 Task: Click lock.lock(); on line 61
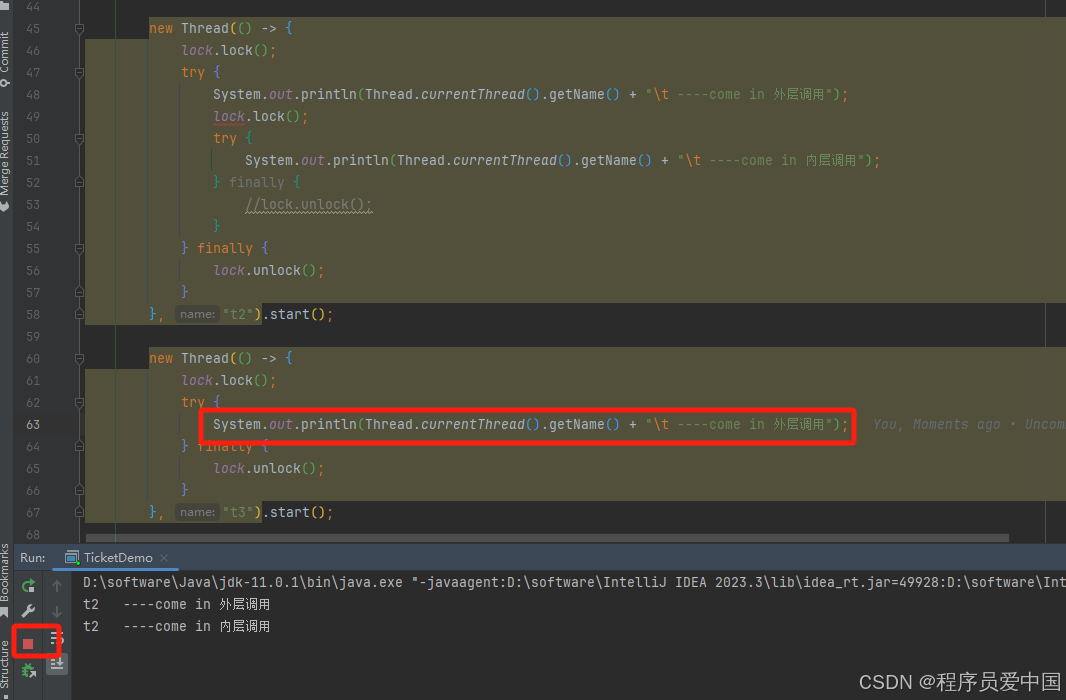pyautogui.click(x=228, y=380)
